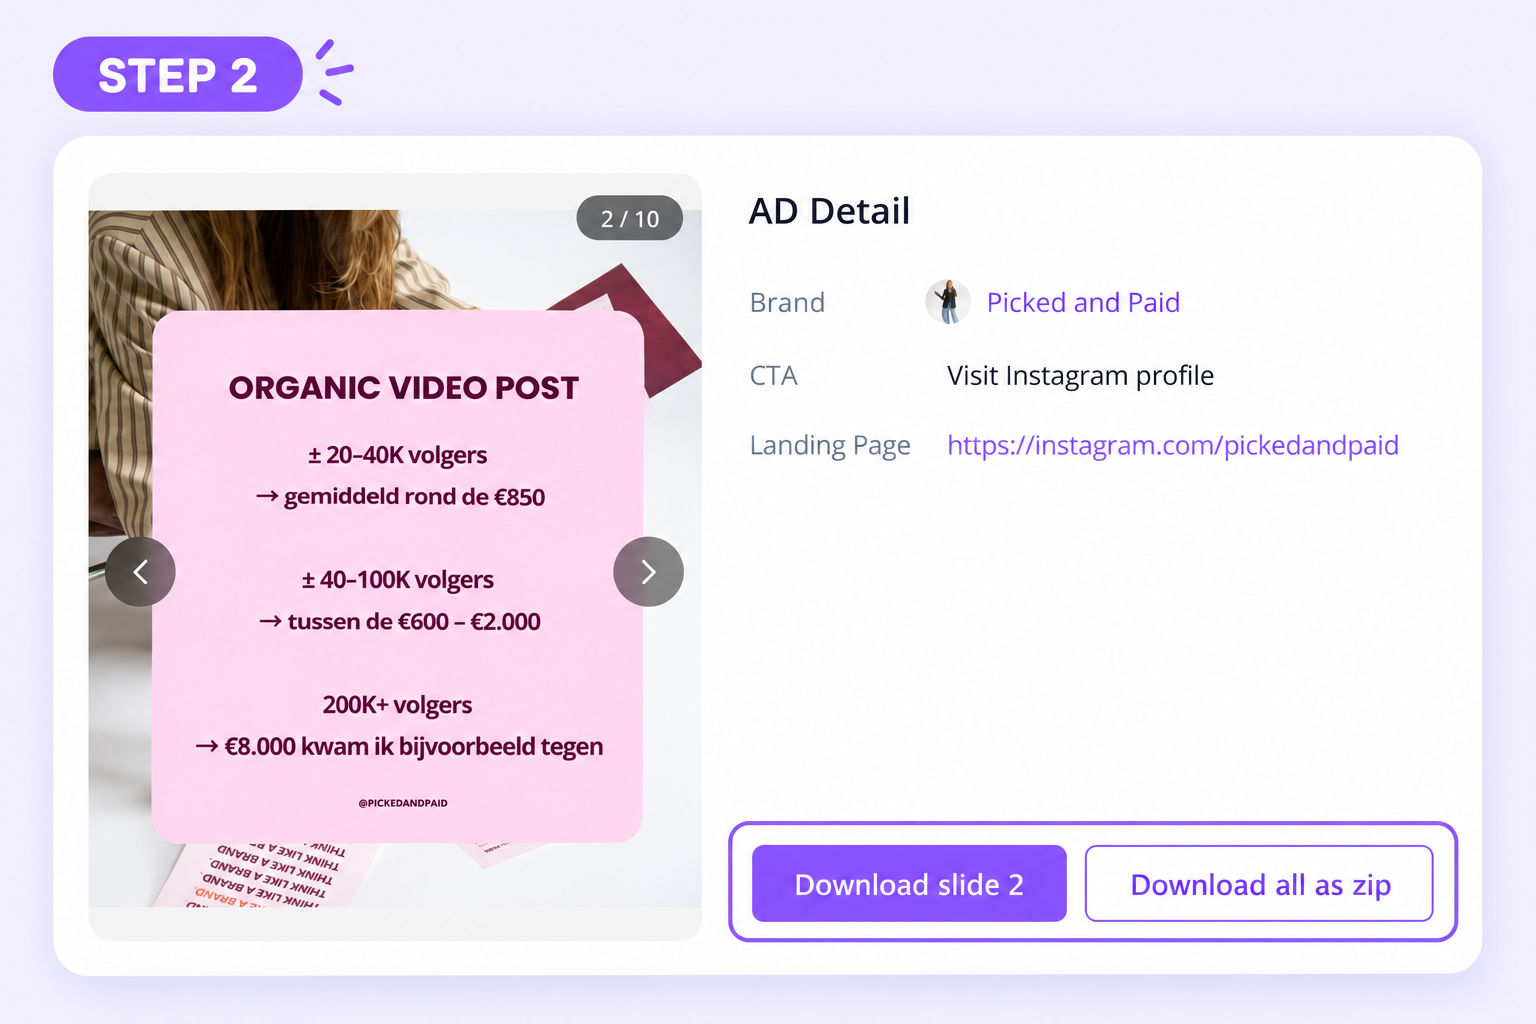Click the Picked and Paid brand avatar
This screenshot has height=1024, width=1536.
pyautogui.click(x=948, y=302)
